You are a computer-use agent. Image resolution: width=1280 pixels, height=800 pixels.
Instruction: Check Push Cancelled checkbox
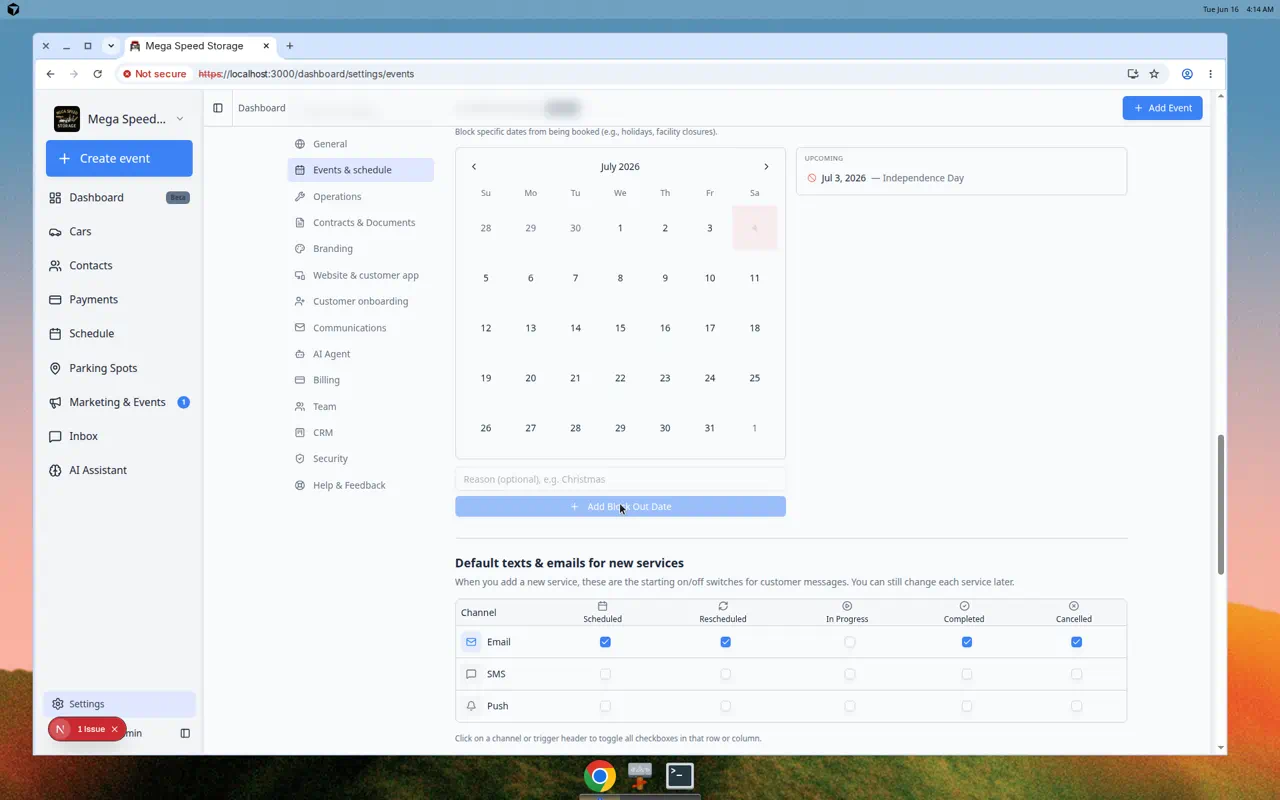click(1077, 706)
